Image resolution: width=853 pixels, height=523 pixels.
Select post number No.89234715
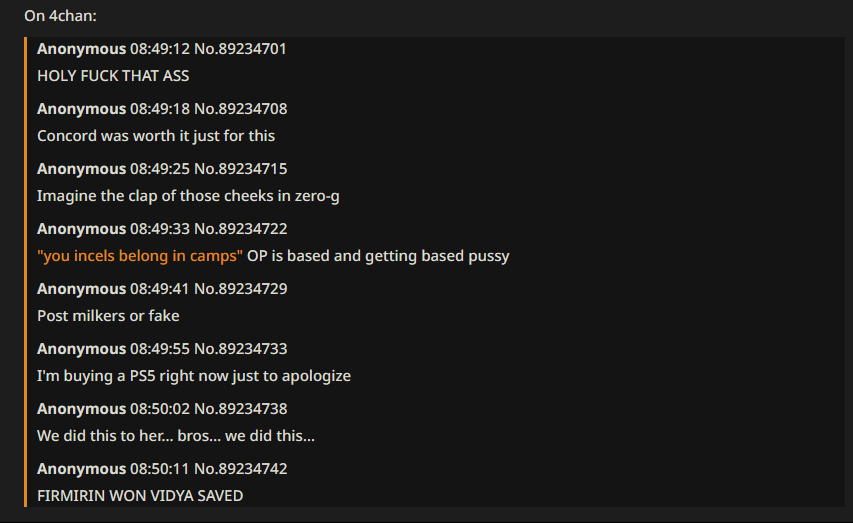(240, 169)
